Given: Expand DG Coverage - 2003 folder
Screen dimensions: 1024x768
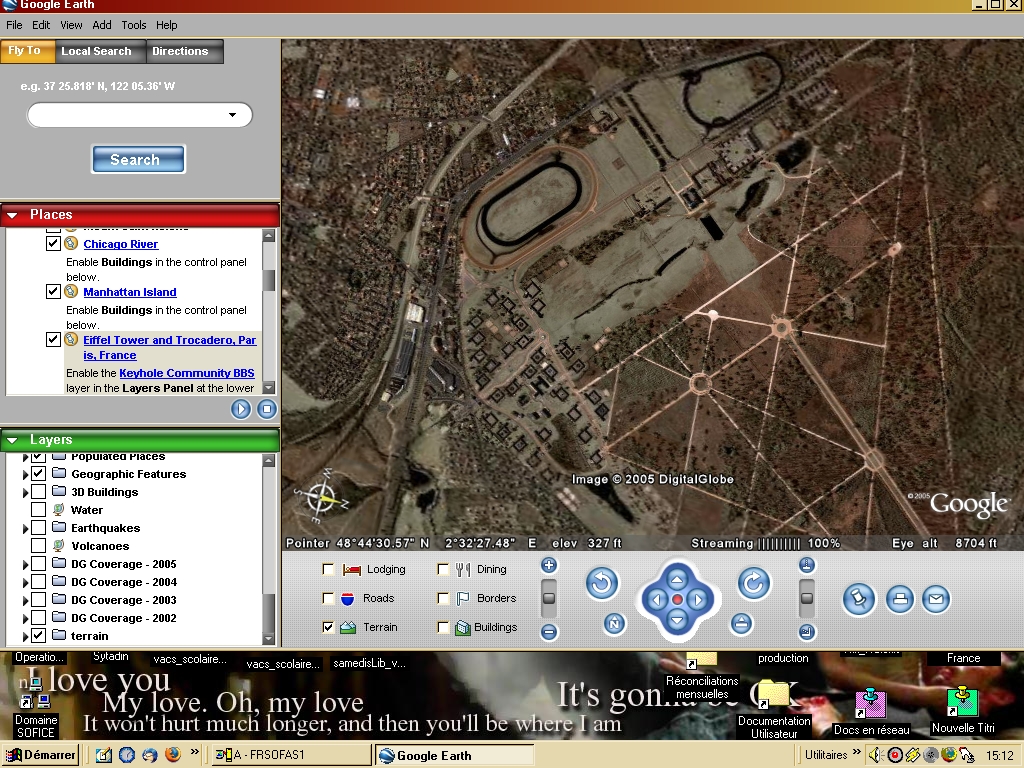Looking at the screenshot, I should pos(25,600).
